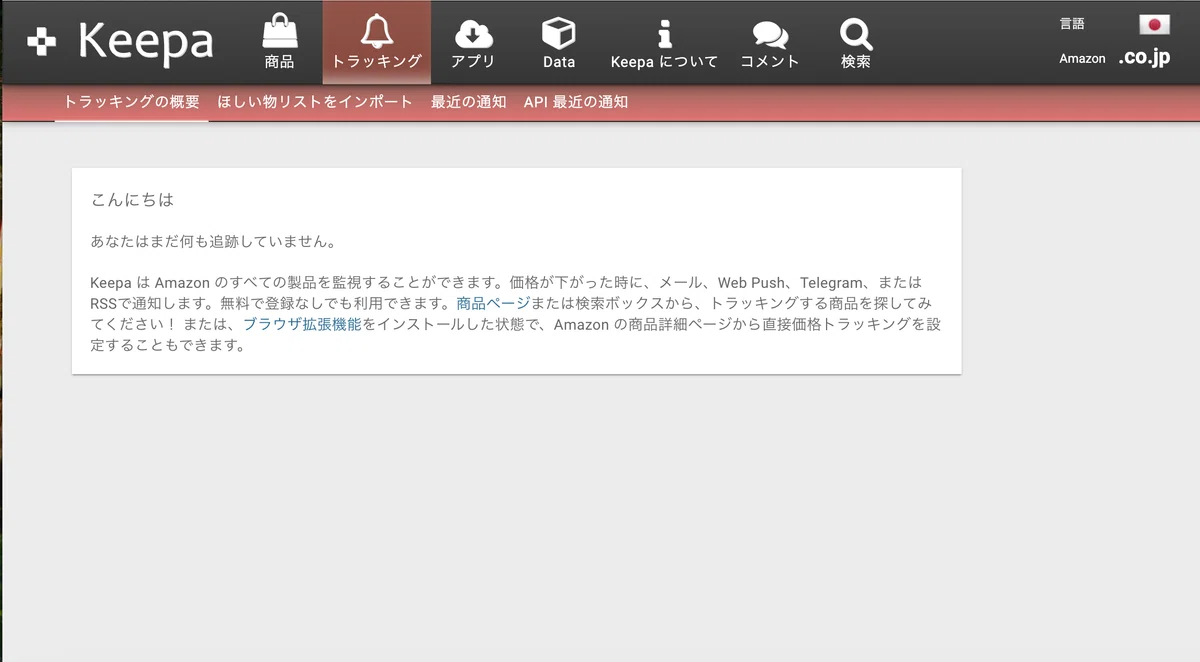Open the 商品 shopping bag icon
Viewport: 1200px width, 662px height.
tap(280, 33)
